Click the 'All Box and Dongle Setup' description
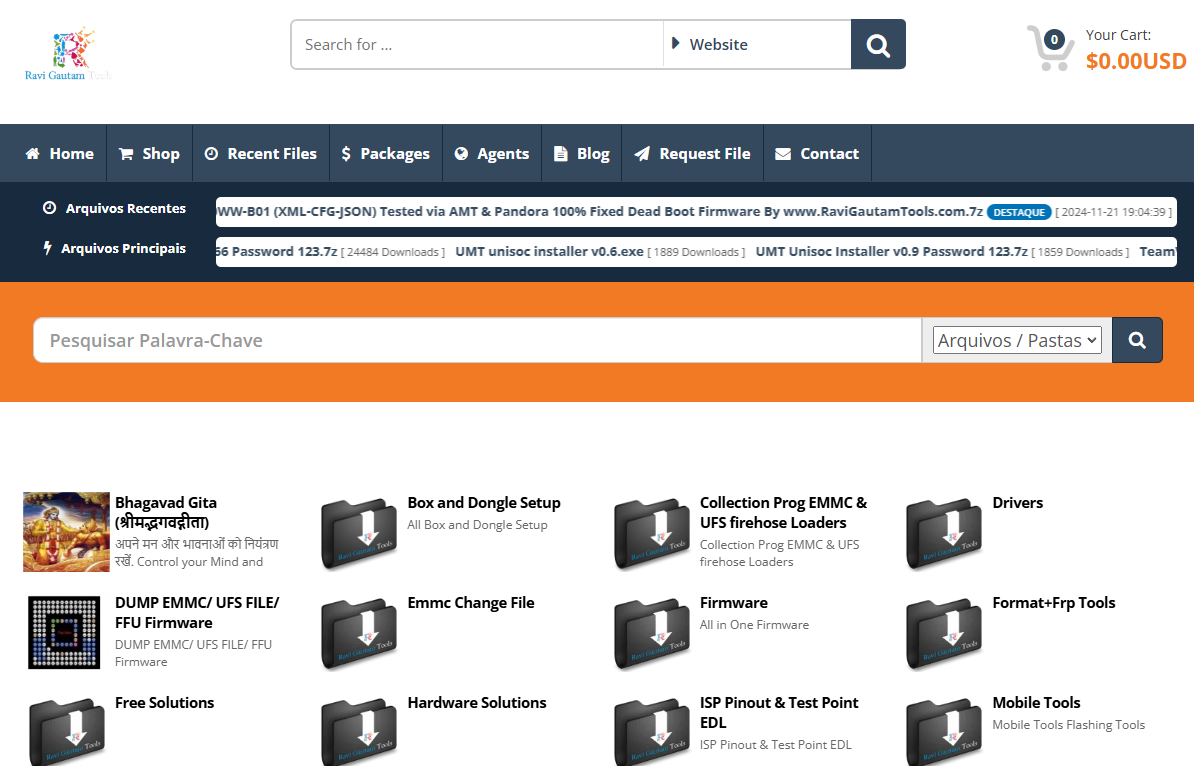This screenshot has height=766, width=1194. (x=477, y=525)
